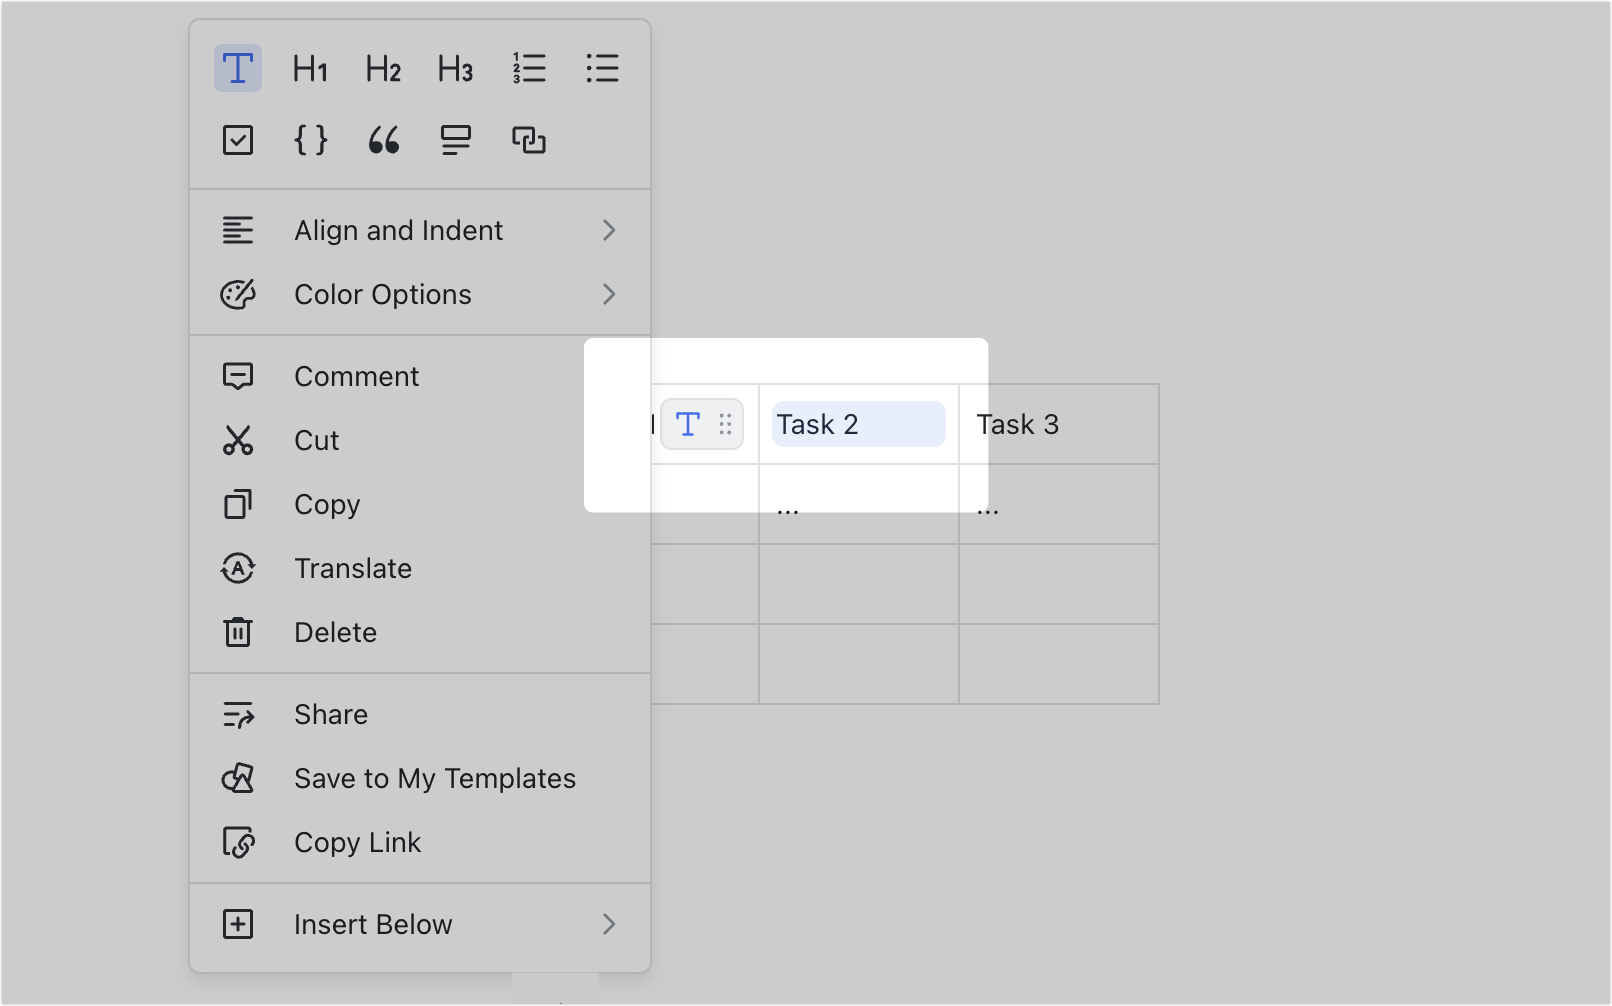Convert block to Heading 3
The width and height of the screenshot is (1612, 1006).
click(x=454, y=68)
